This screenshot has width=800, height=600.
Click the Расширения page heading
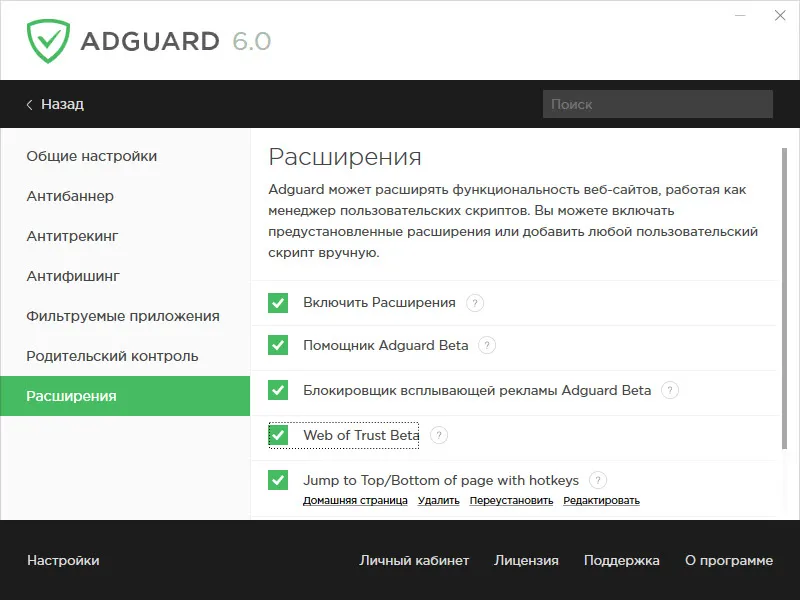pos(345,157)
